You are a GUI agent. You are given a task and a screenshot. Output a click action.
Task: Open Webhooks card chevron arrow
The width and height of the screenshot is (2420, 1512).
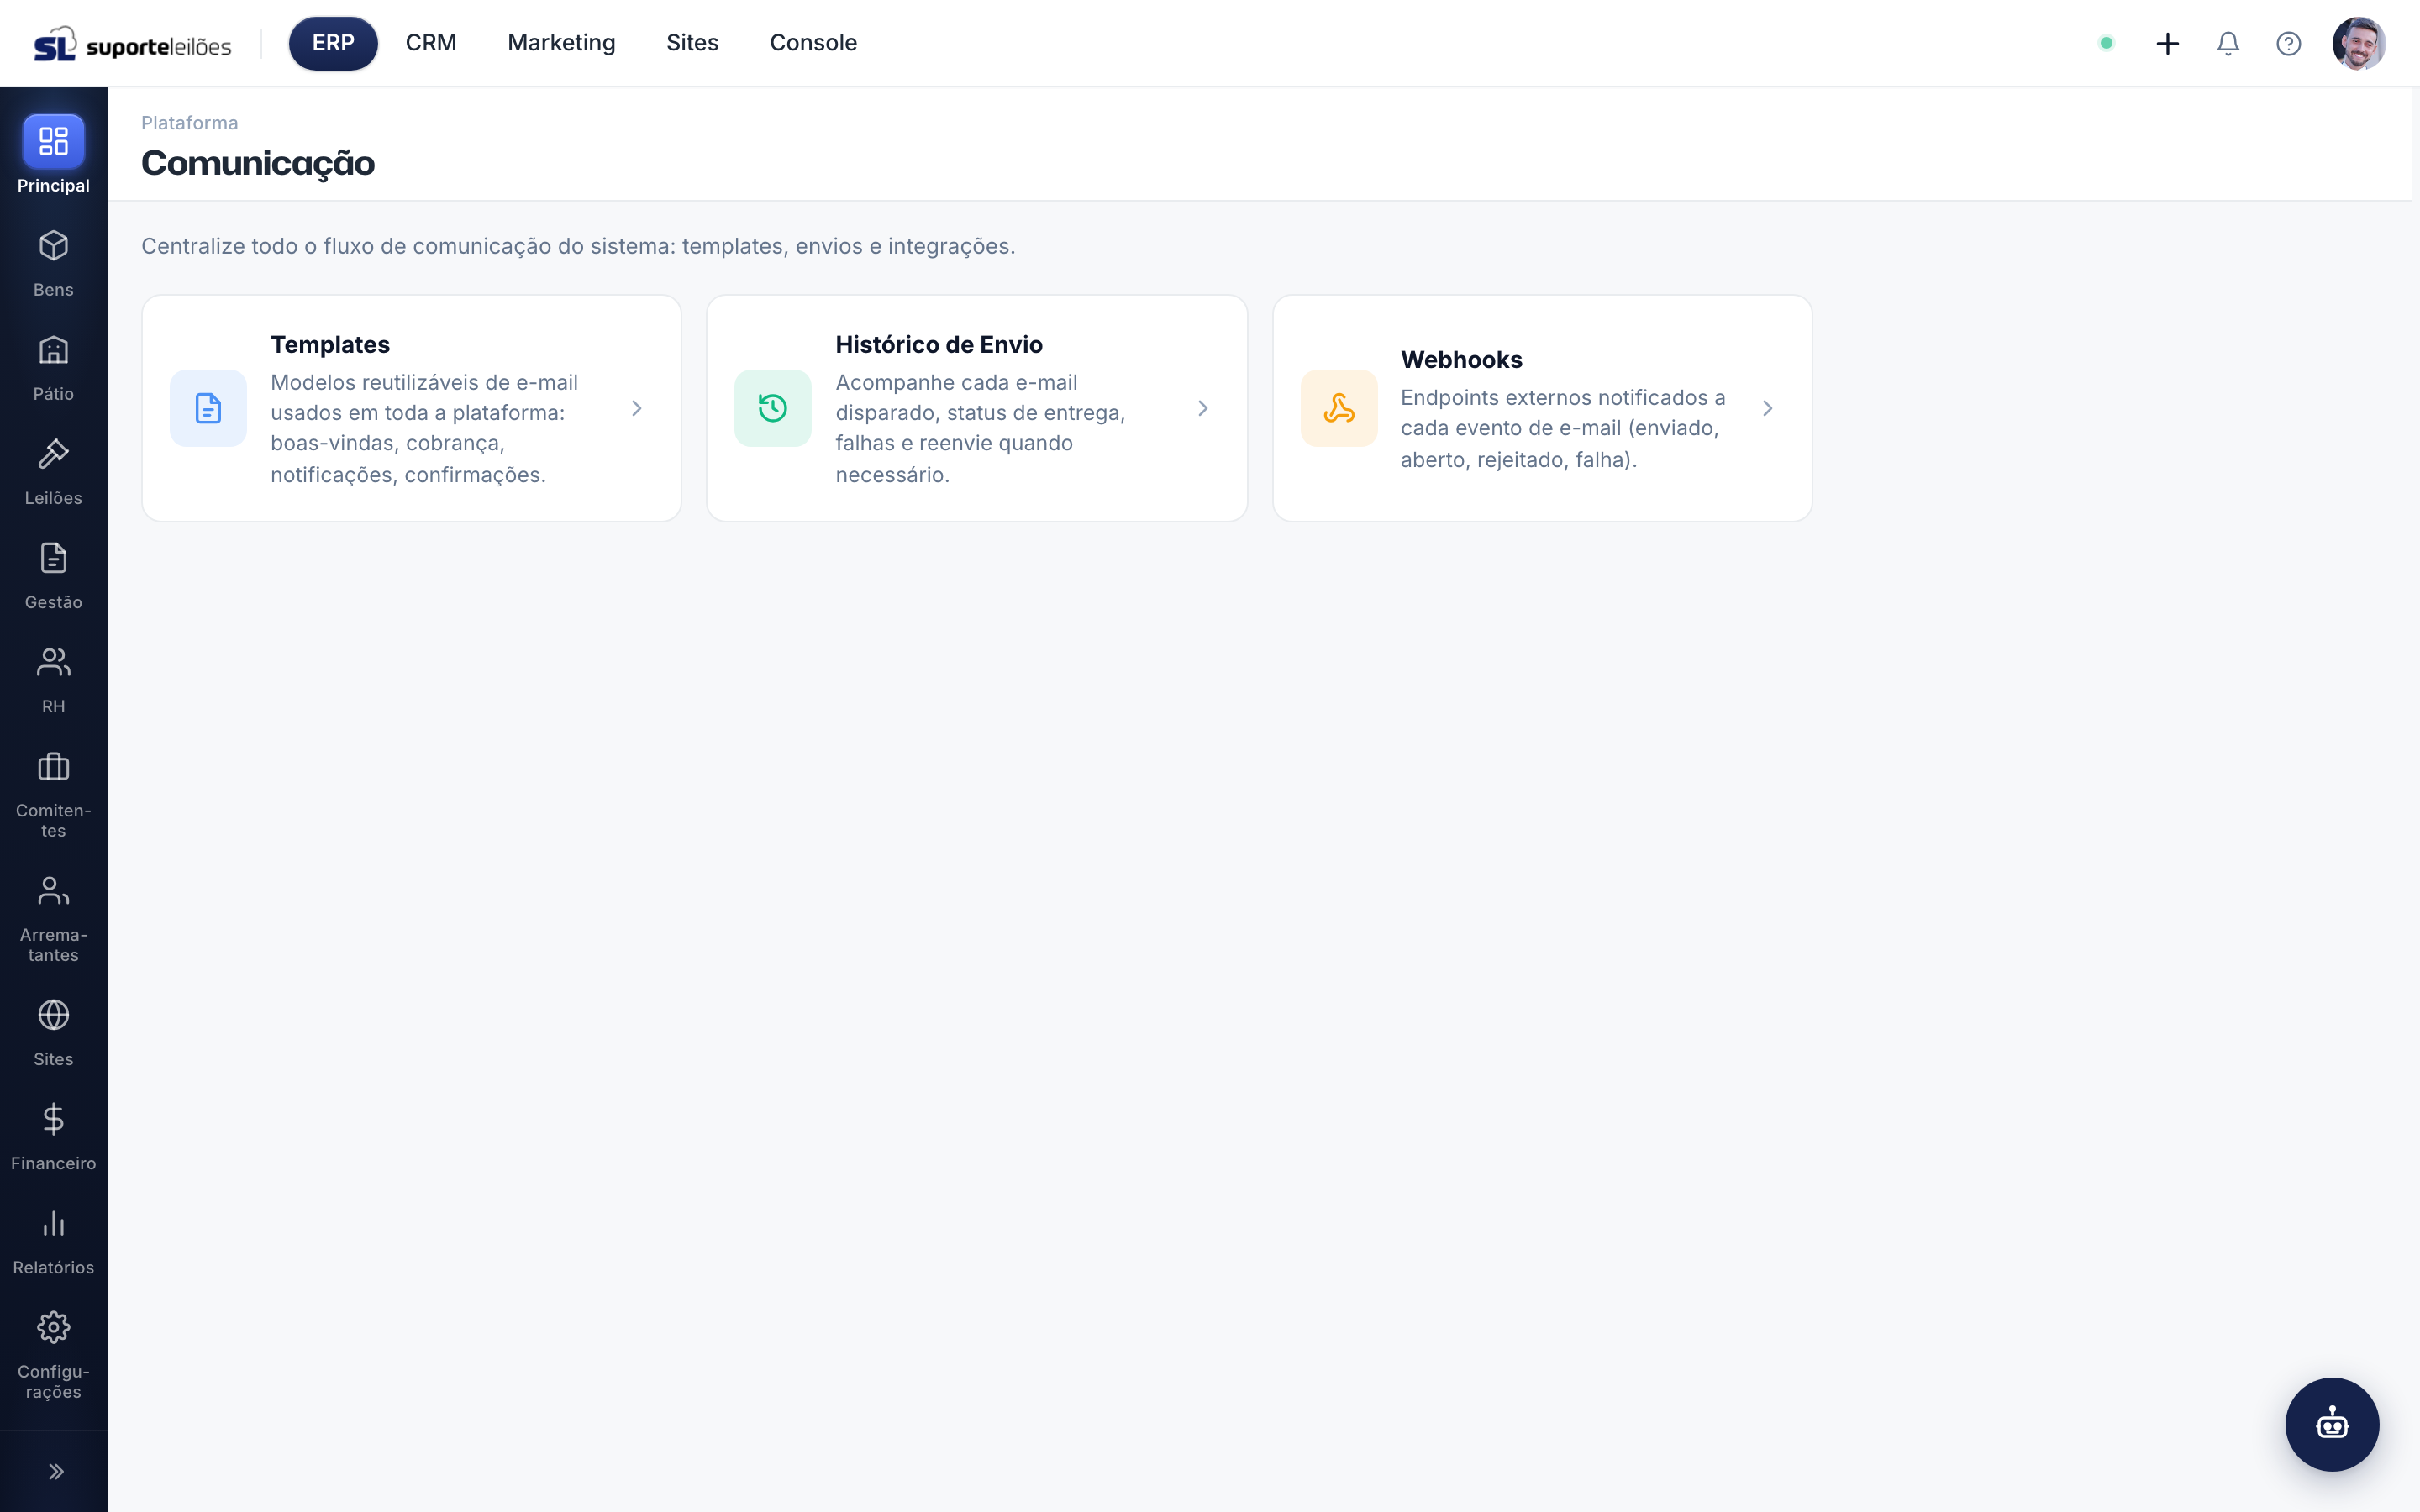click(1768, 408)
